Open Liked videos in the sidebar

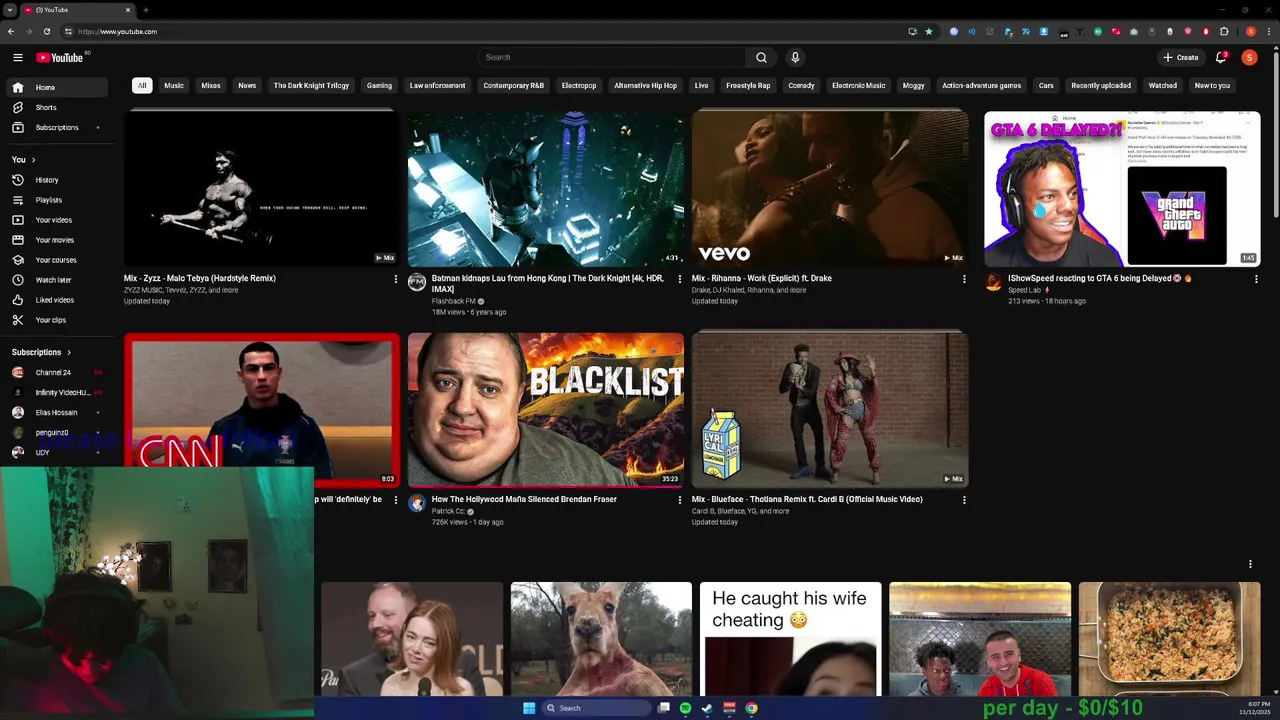click(x=56, y=300)
